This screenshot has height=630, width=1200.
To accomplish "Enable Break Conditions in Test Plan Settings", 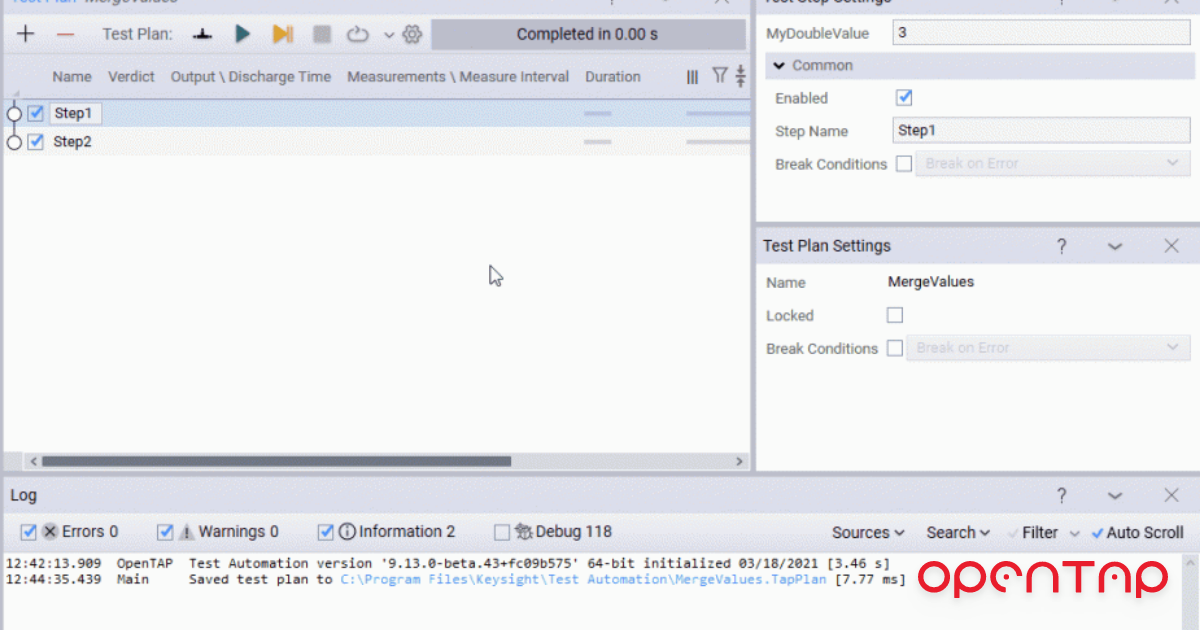I will point(894,348).
